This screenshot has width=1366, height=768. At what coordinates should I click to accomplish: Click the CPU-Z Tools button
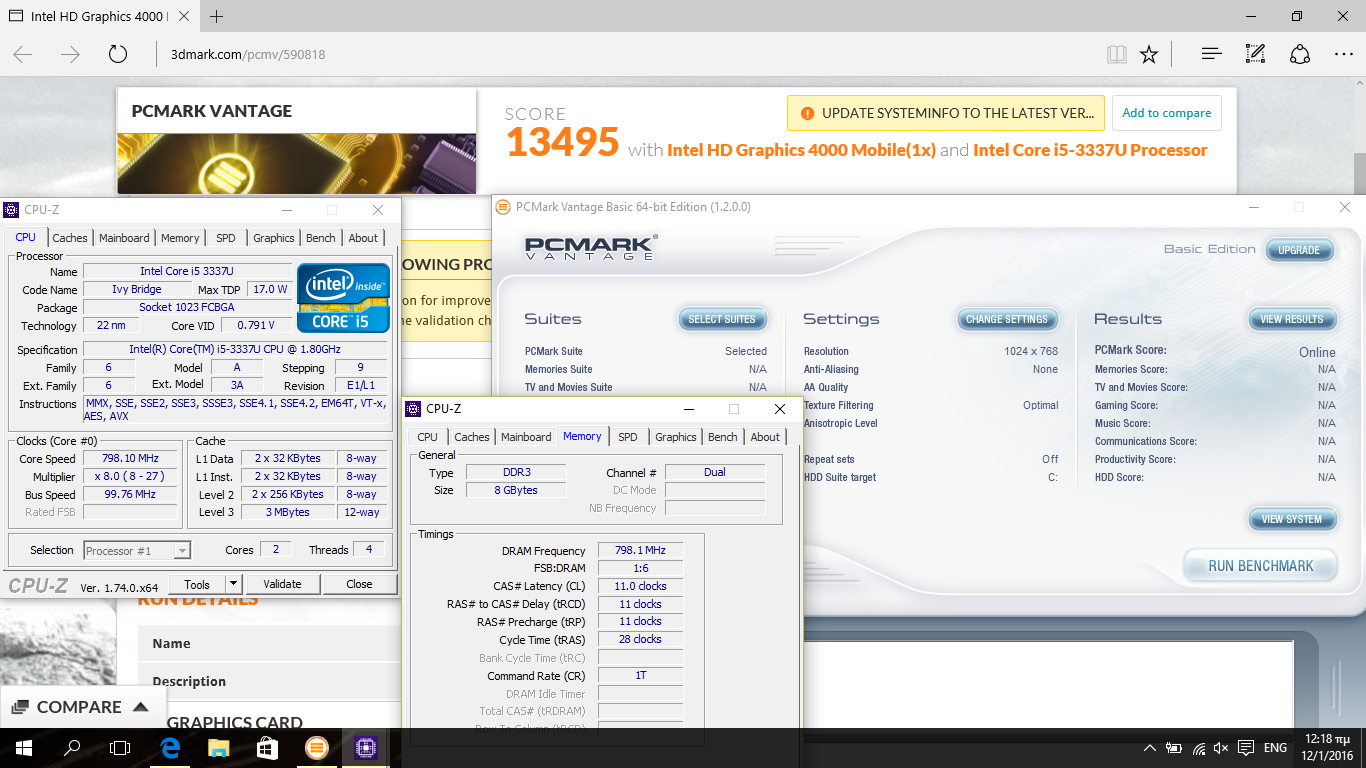[x=197, y=584]
